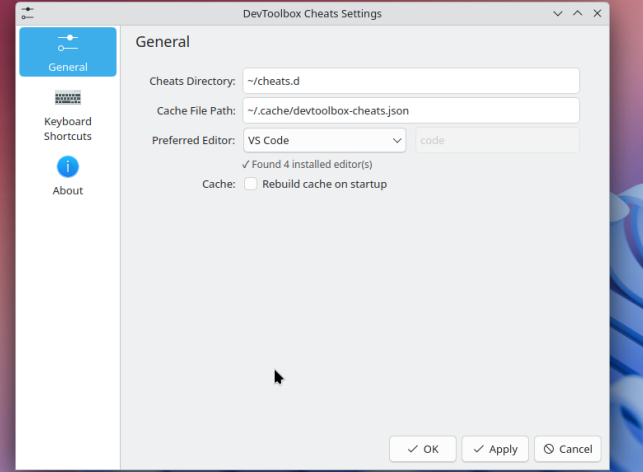This screenshot has height=472, width=643.
Task: Click the 'Cheats Directory:' label
Action: pos(192,81)
